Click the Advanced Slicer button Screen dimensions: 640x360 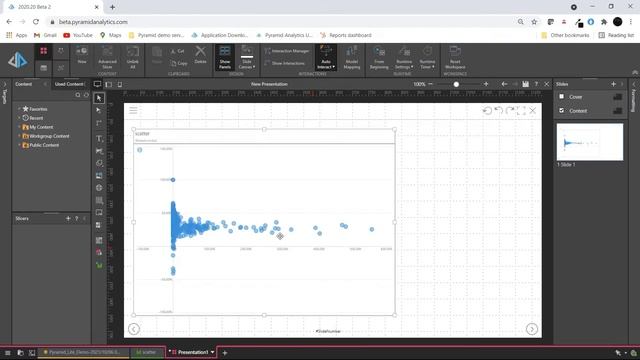107,57
